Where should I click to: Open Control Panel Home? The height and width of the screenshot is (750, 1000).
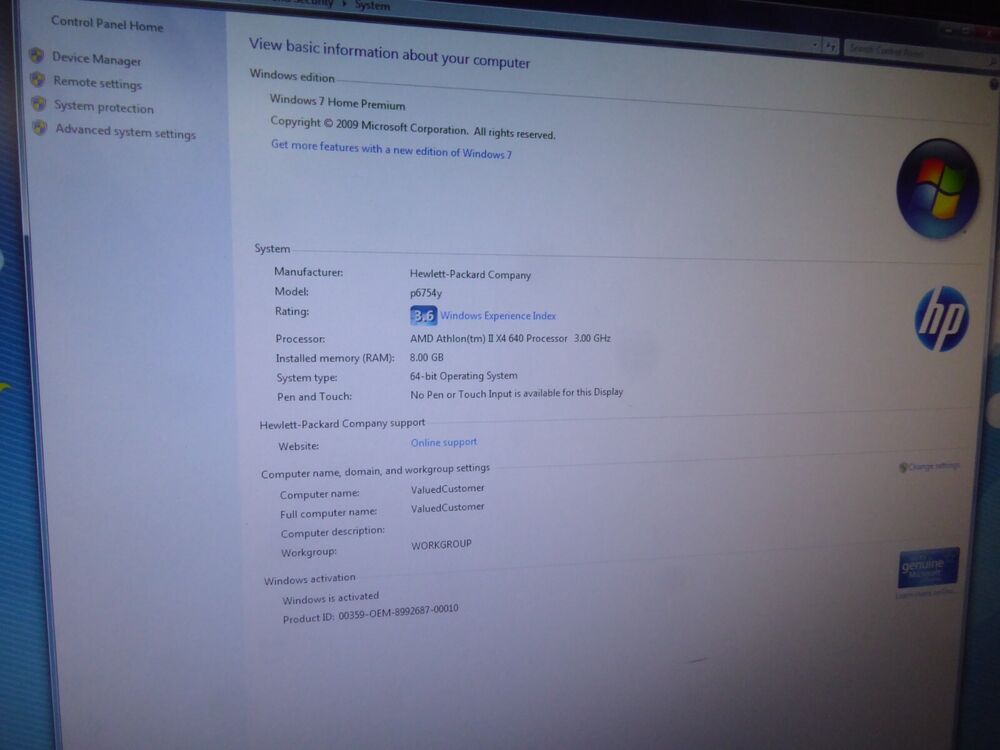click(107, 24)
